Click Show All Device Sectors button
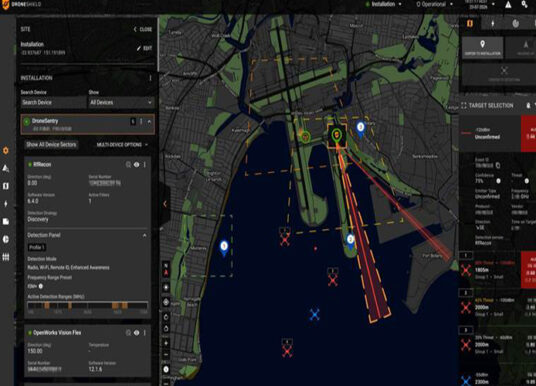The width and height of the screenshot is (536, 386). tap(51, 145)
